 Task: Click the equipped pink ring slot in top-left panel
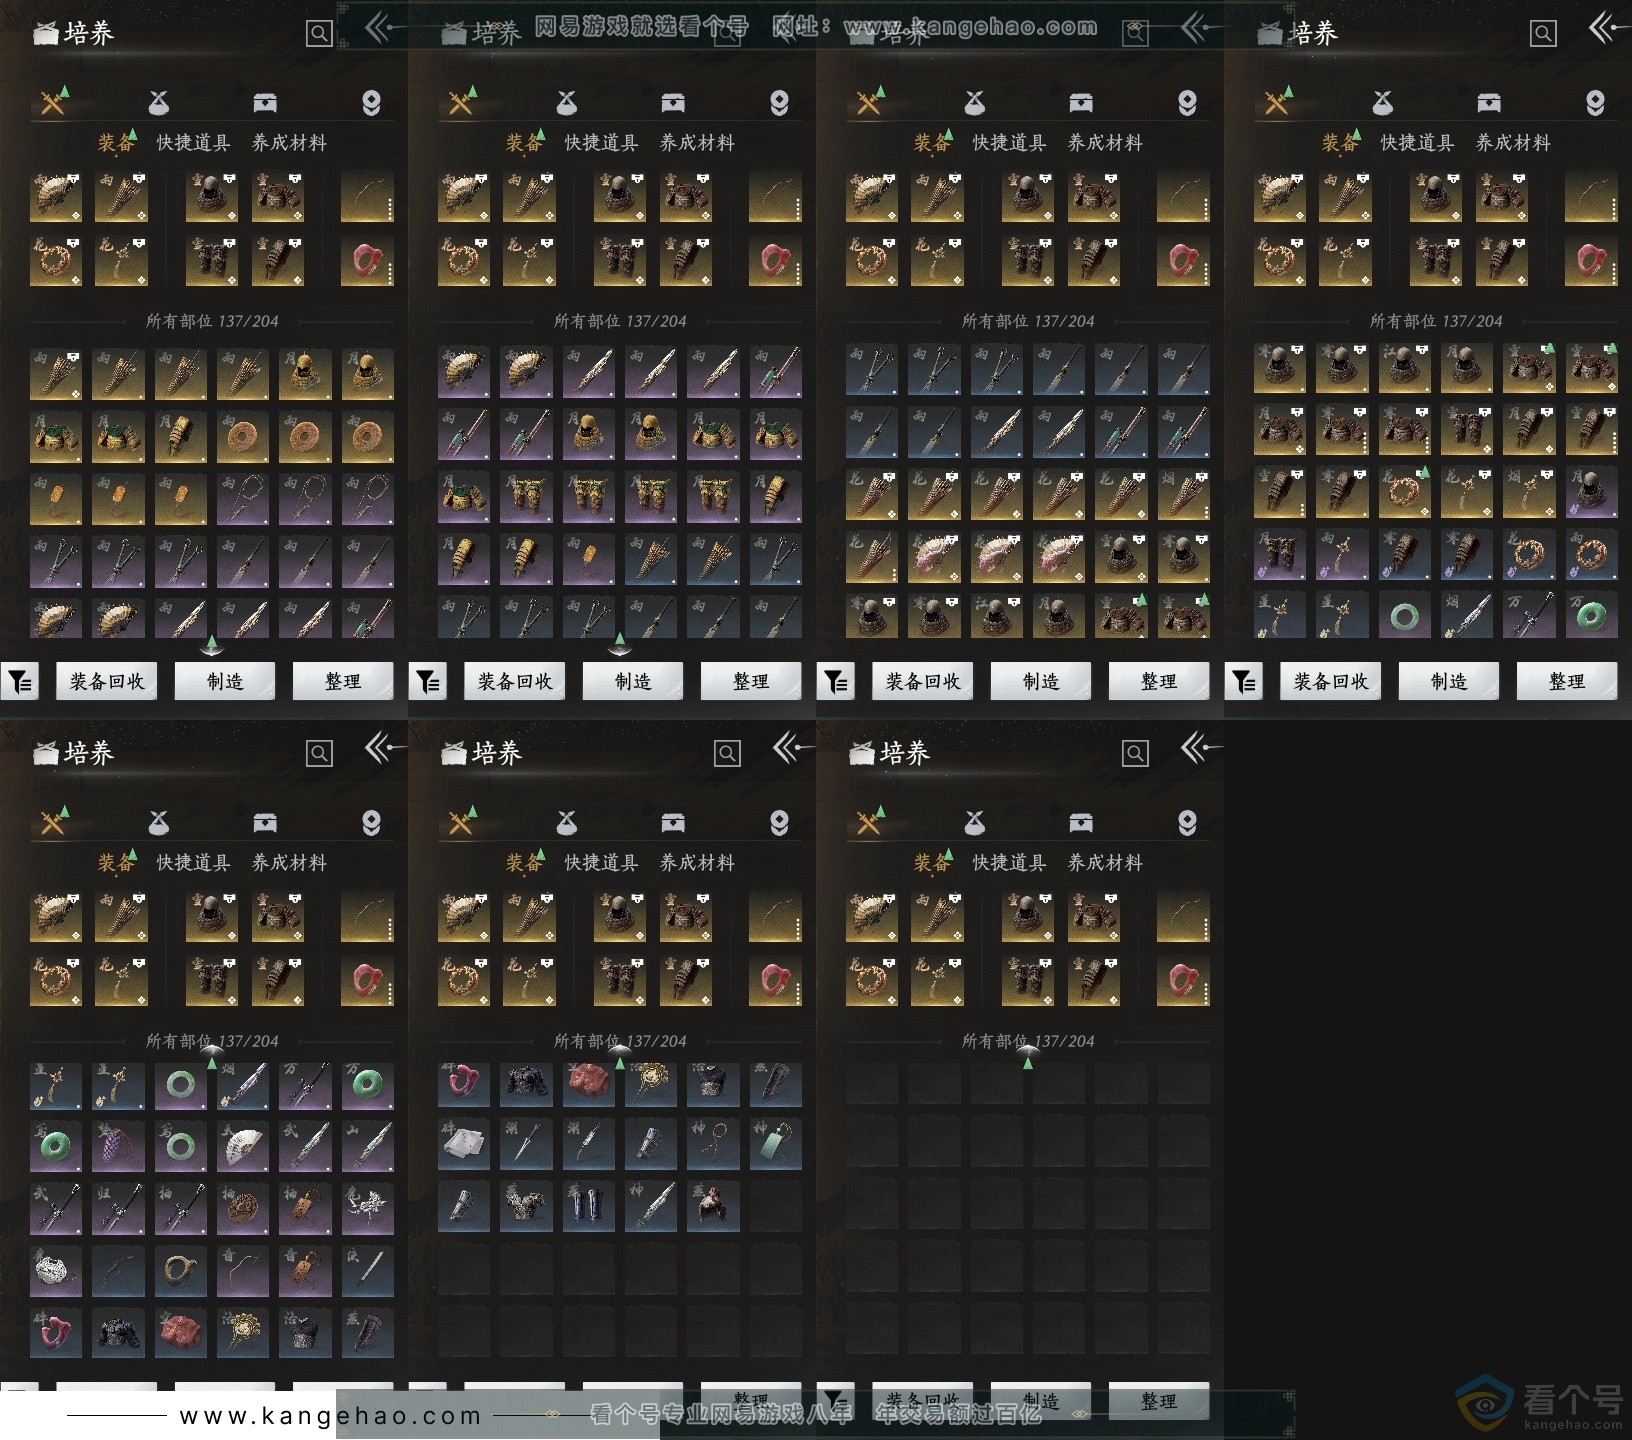click(x=368, y=261)
